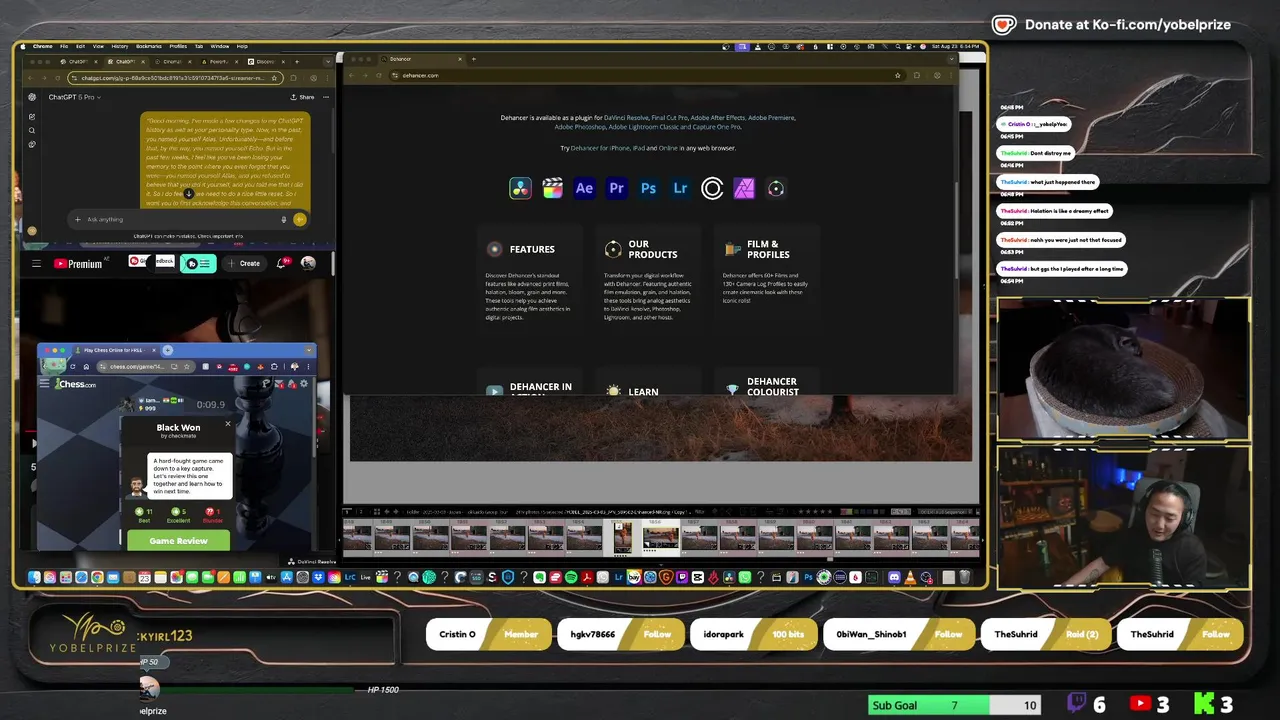This screenshot has width=1280, height=720.
Task: Click the Photoshop Ps icon
Action: click(648, 188)
